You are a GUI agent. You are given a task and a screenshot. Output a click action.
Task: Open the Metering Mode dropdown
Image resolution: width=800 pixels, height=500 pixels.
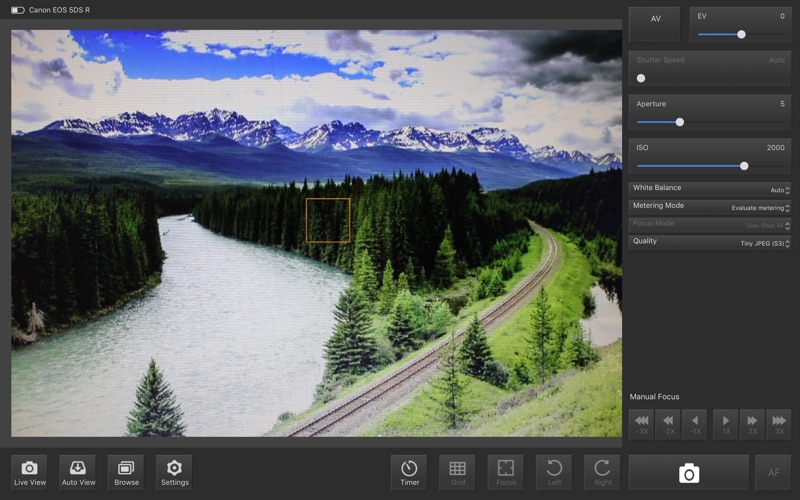[x=710, y=207]
